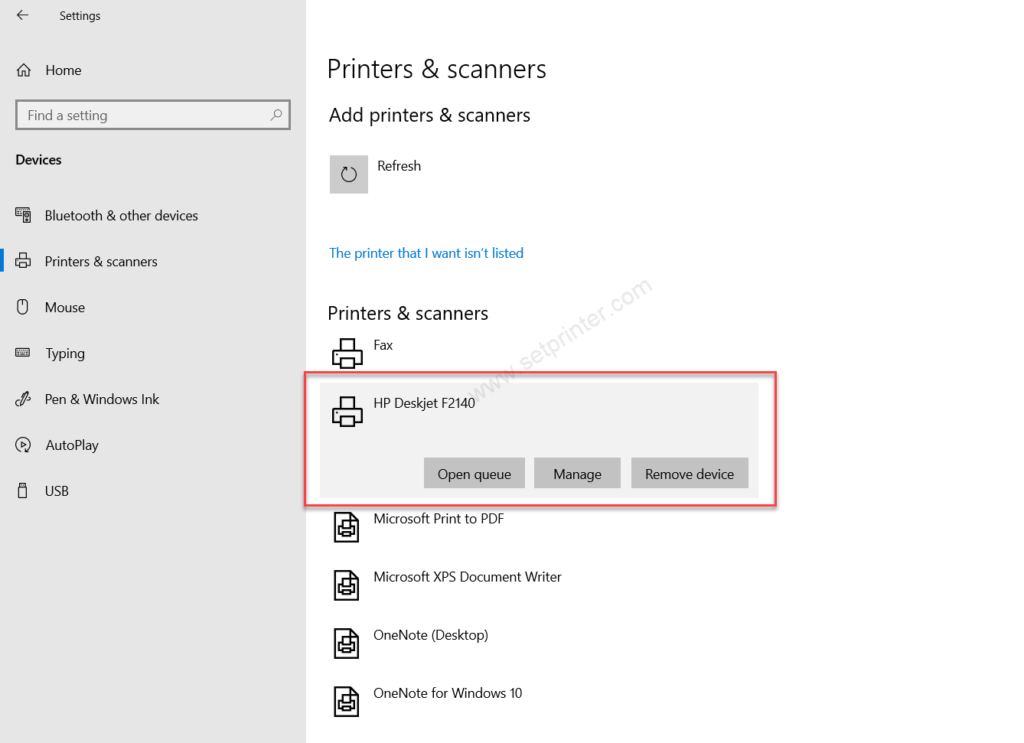Open Pen & Windows Ink settings
Image resolution: width=1024 pixels, height=743 pixels.
point(102,399)
